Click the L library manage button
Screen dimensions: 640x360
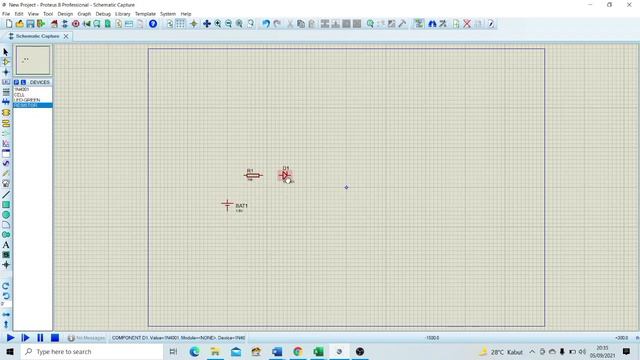(x=23, y=82)
